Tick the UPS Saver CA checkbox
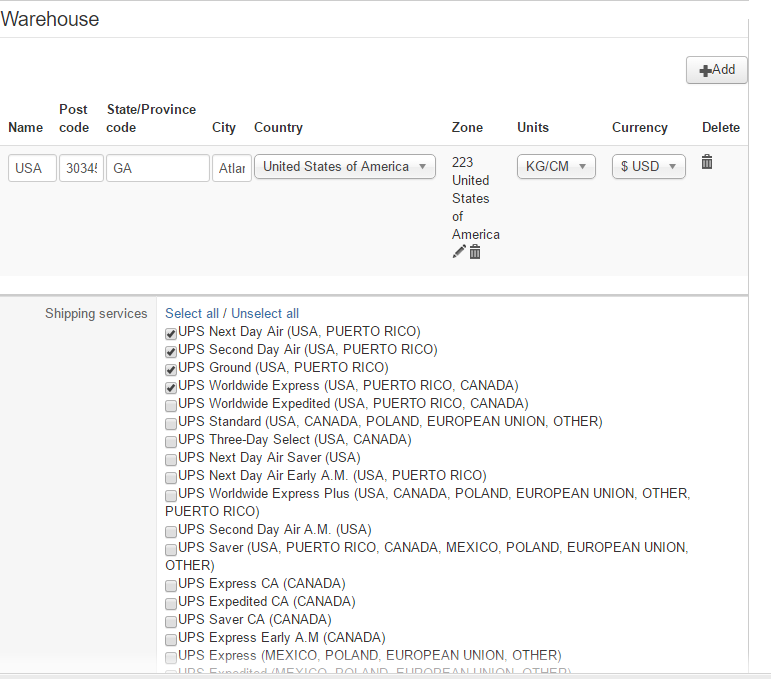Viewport: 771px width, 679px height. pyautogui.click(x=171, y=621)
